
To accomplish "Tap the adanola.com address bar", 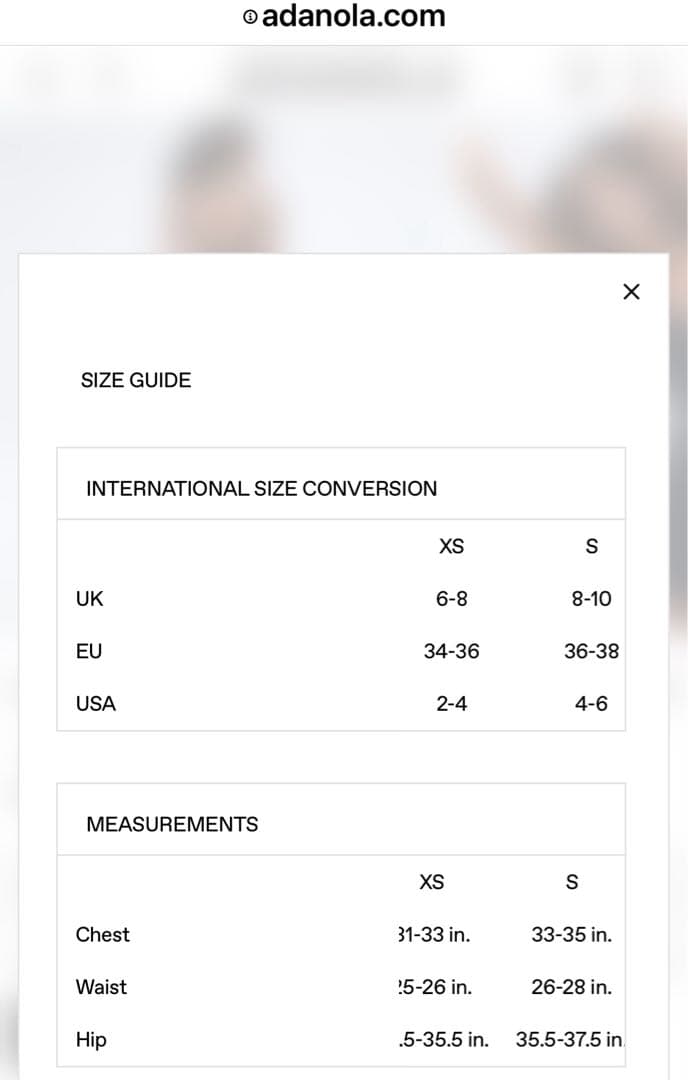I will 344,17.
